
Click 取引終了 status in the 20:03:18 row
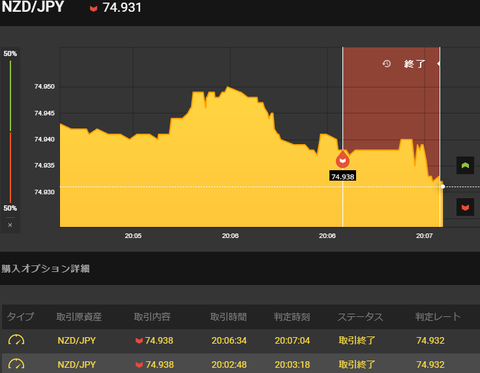pos(357,365)
